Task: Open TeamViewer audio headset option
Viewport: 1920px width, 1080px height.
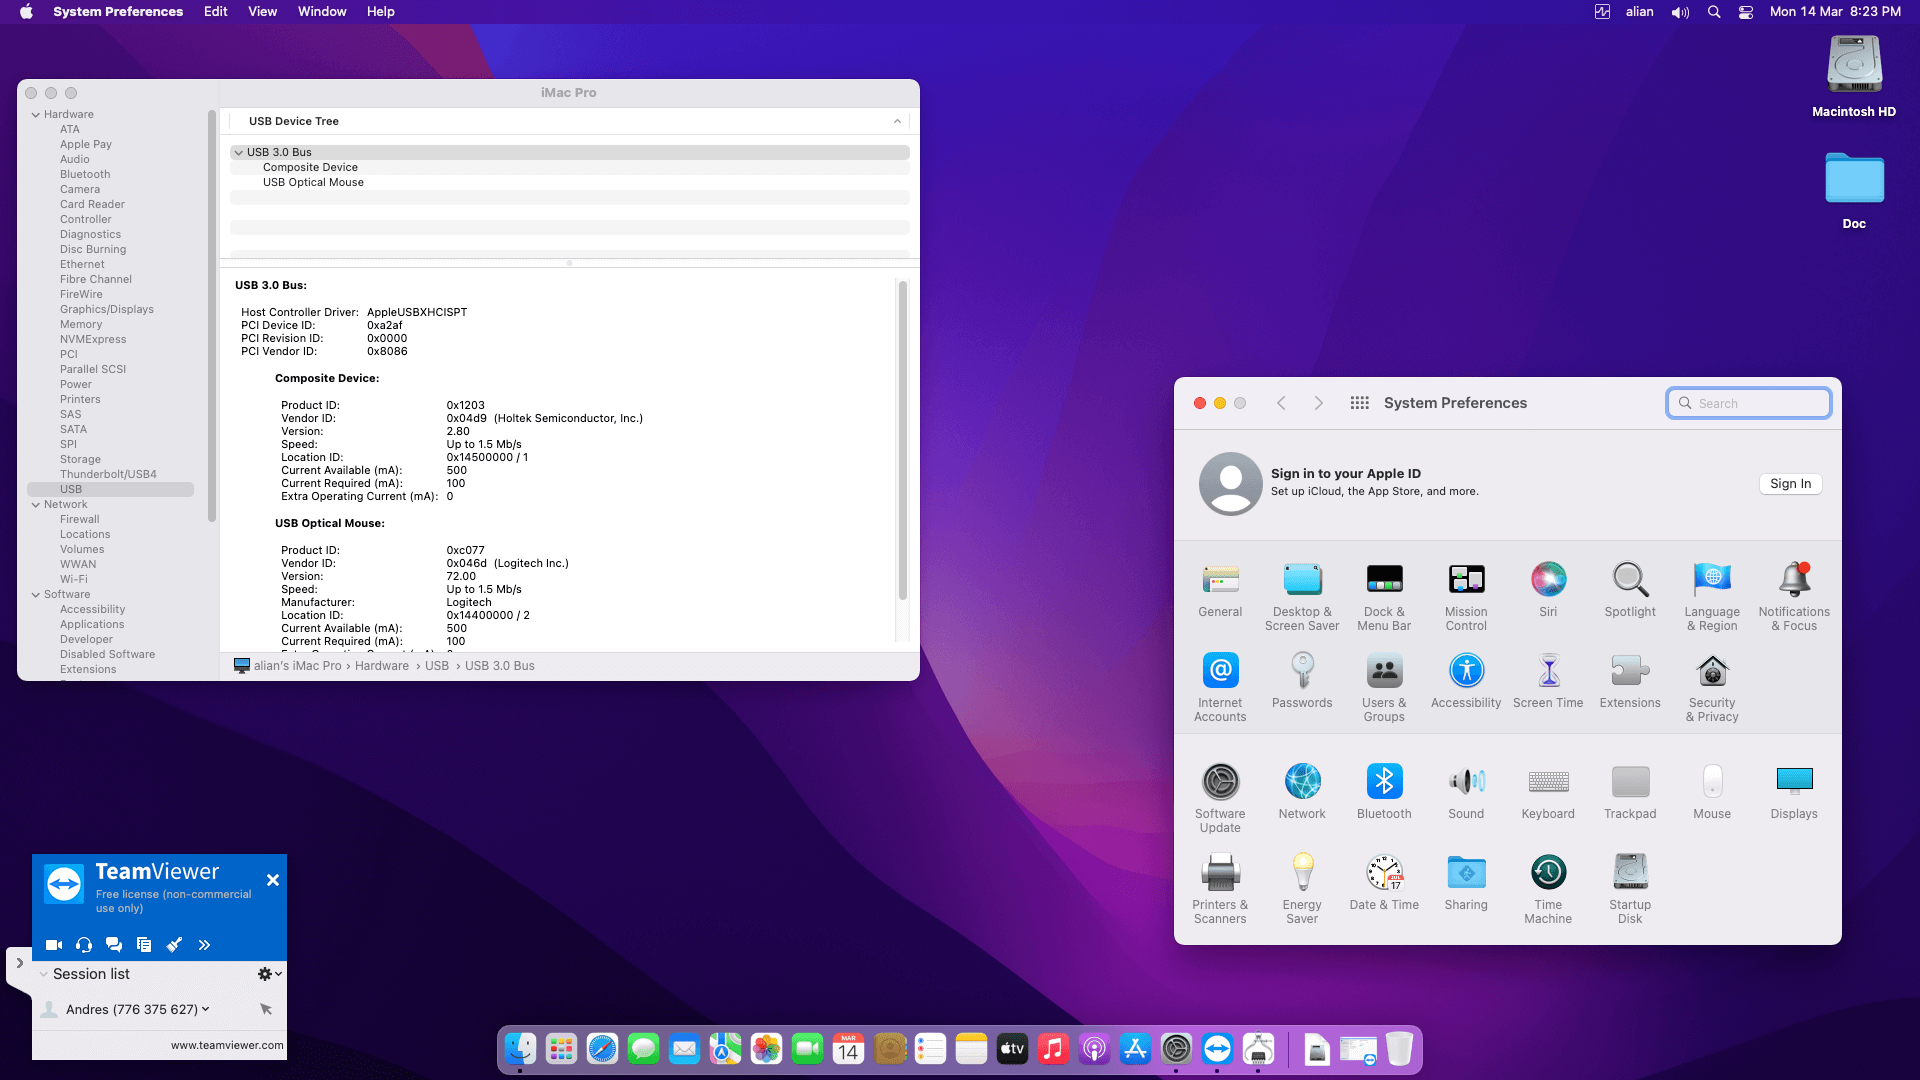Action: point(84,945)
